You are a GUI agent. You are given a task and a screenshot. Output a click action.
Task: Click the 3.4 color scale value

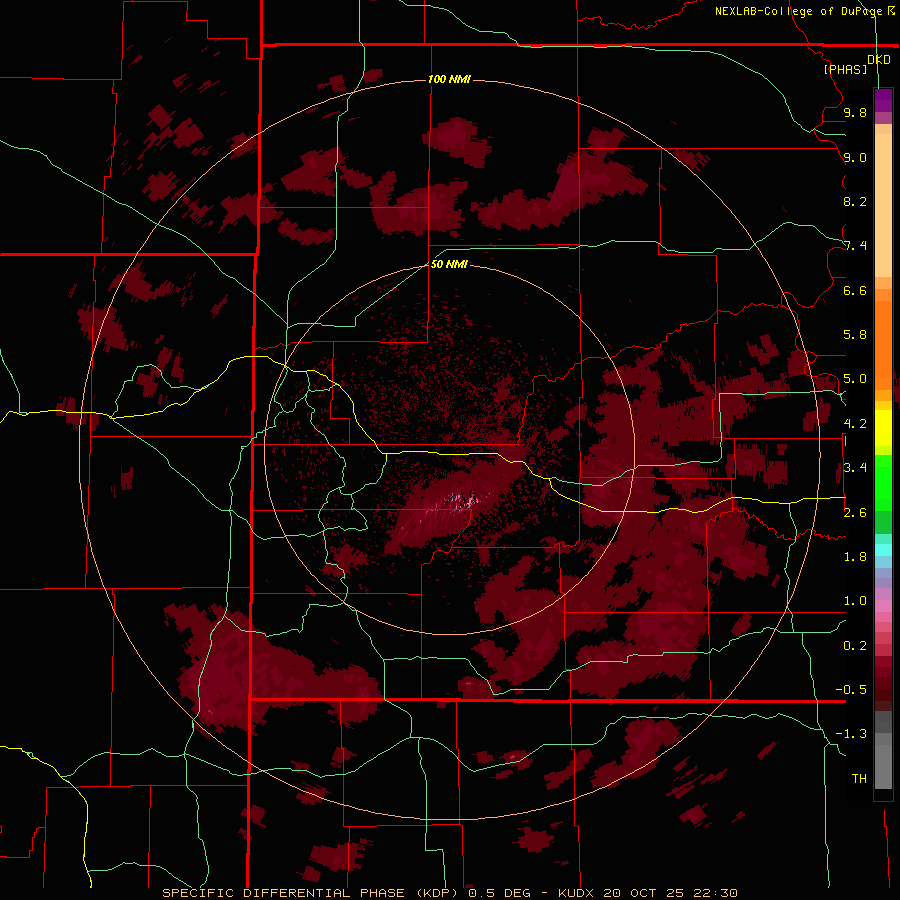855,468
